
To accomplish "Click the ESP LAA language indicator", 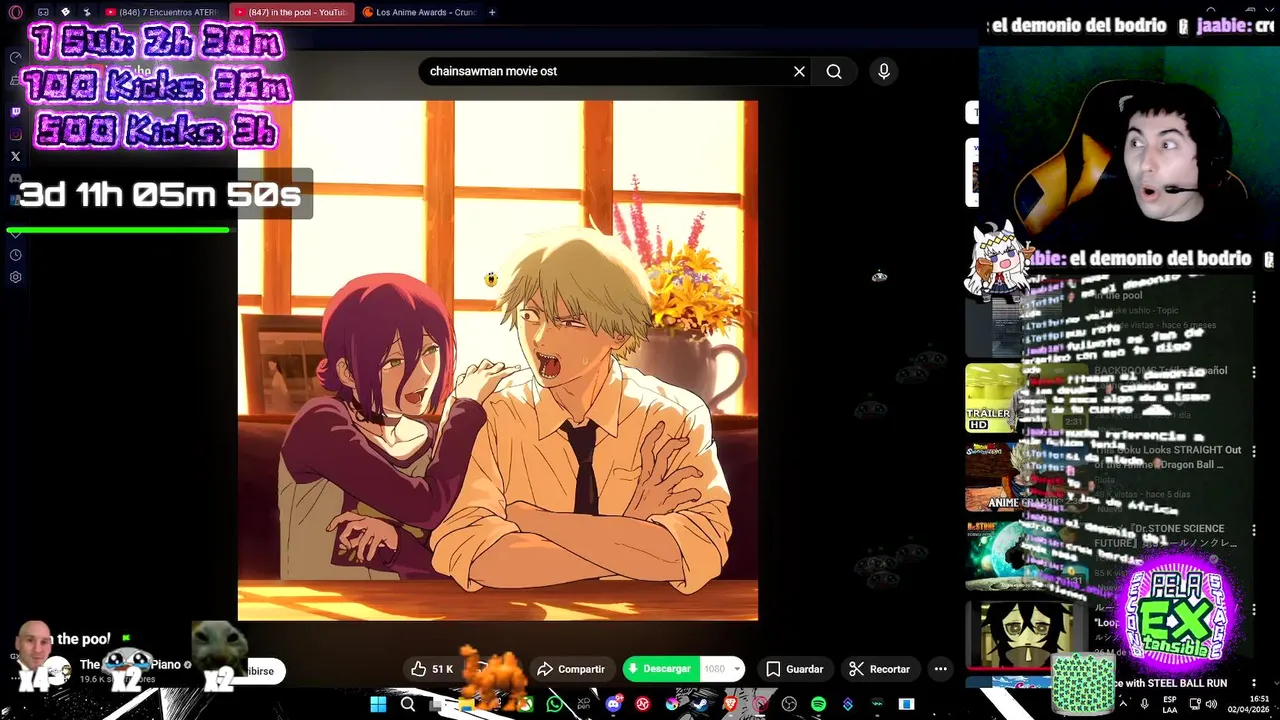I will 1169,704.
